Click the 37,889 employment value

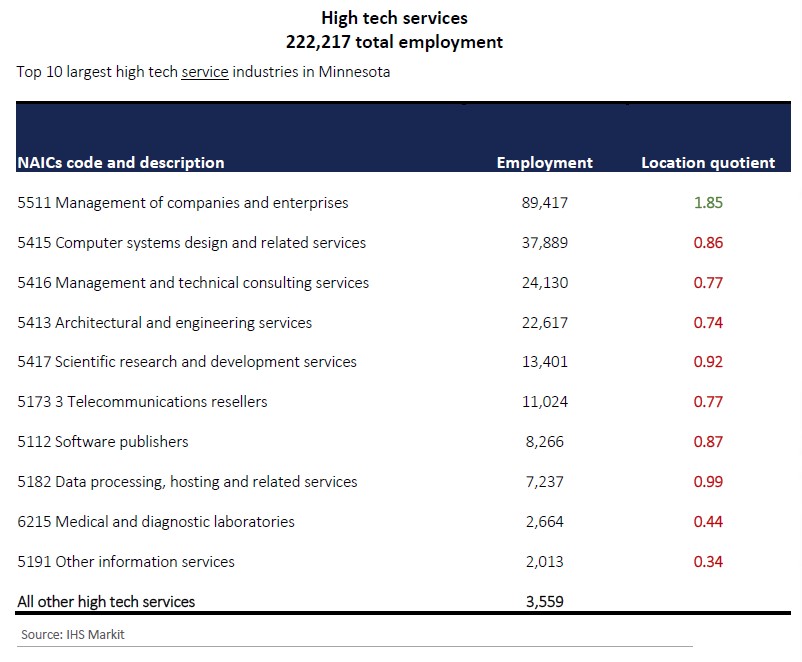(544, 243)
